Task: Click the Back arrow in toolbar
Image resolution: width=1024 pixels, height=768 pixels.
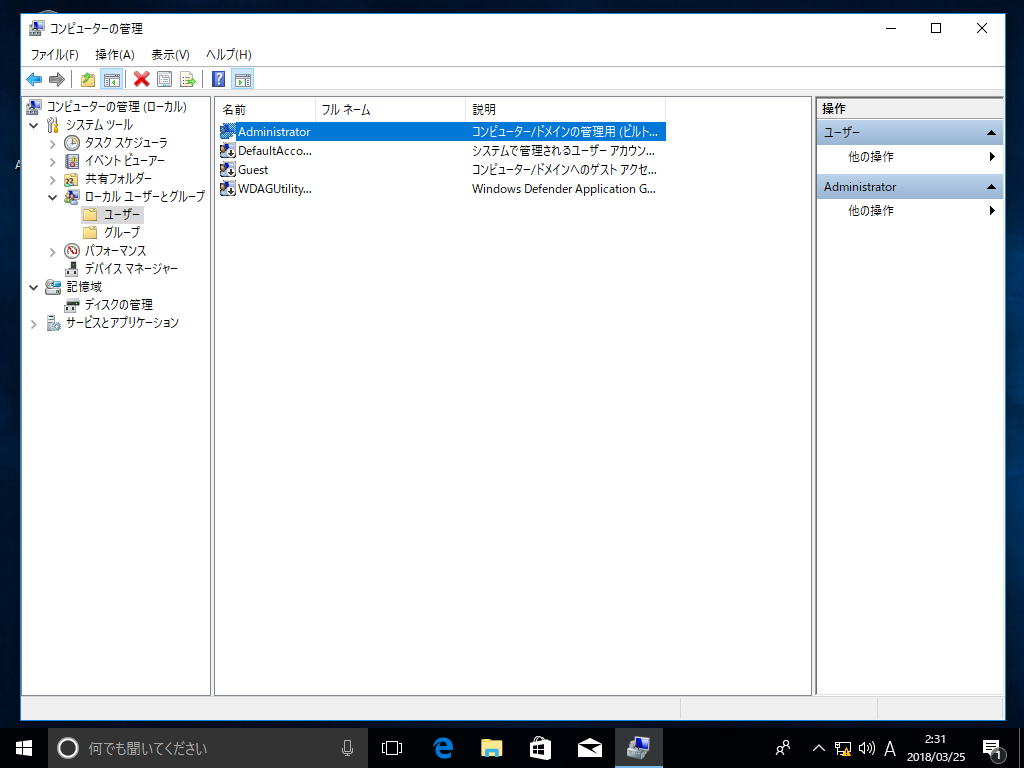Action: (34, 79)
